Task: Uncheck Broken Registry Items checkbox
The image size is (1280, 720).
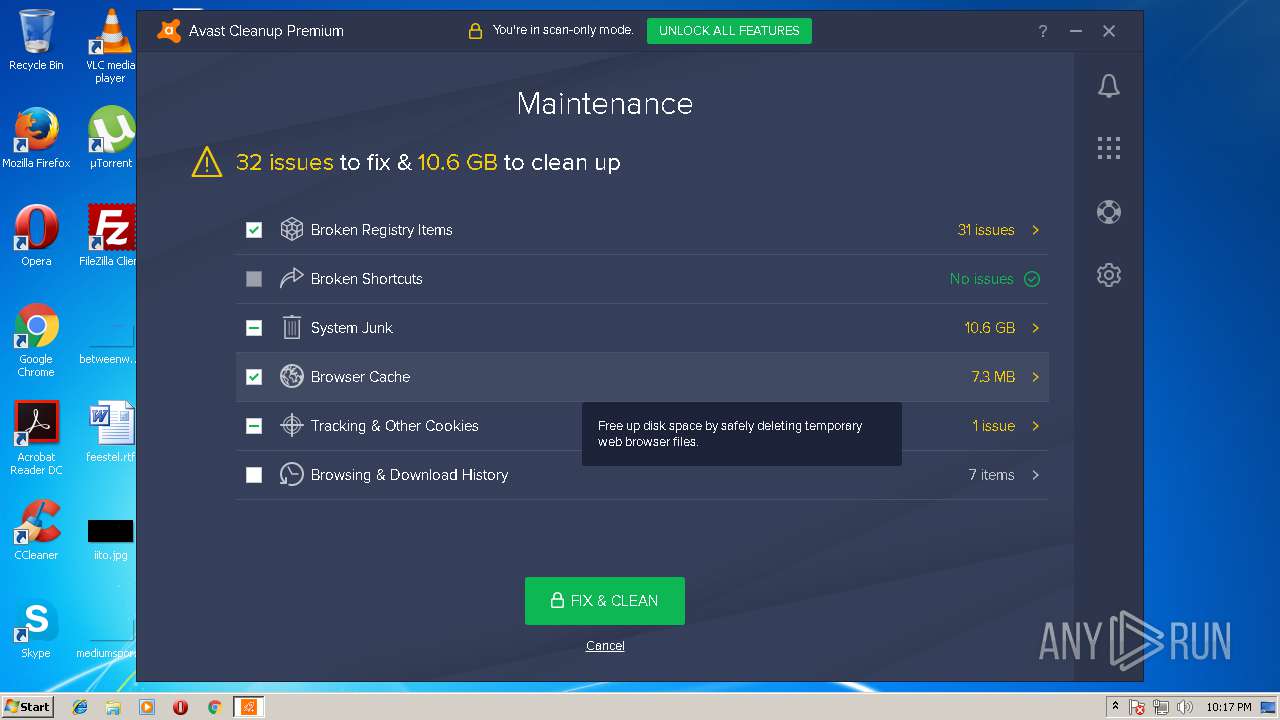Action: point(254,230)
